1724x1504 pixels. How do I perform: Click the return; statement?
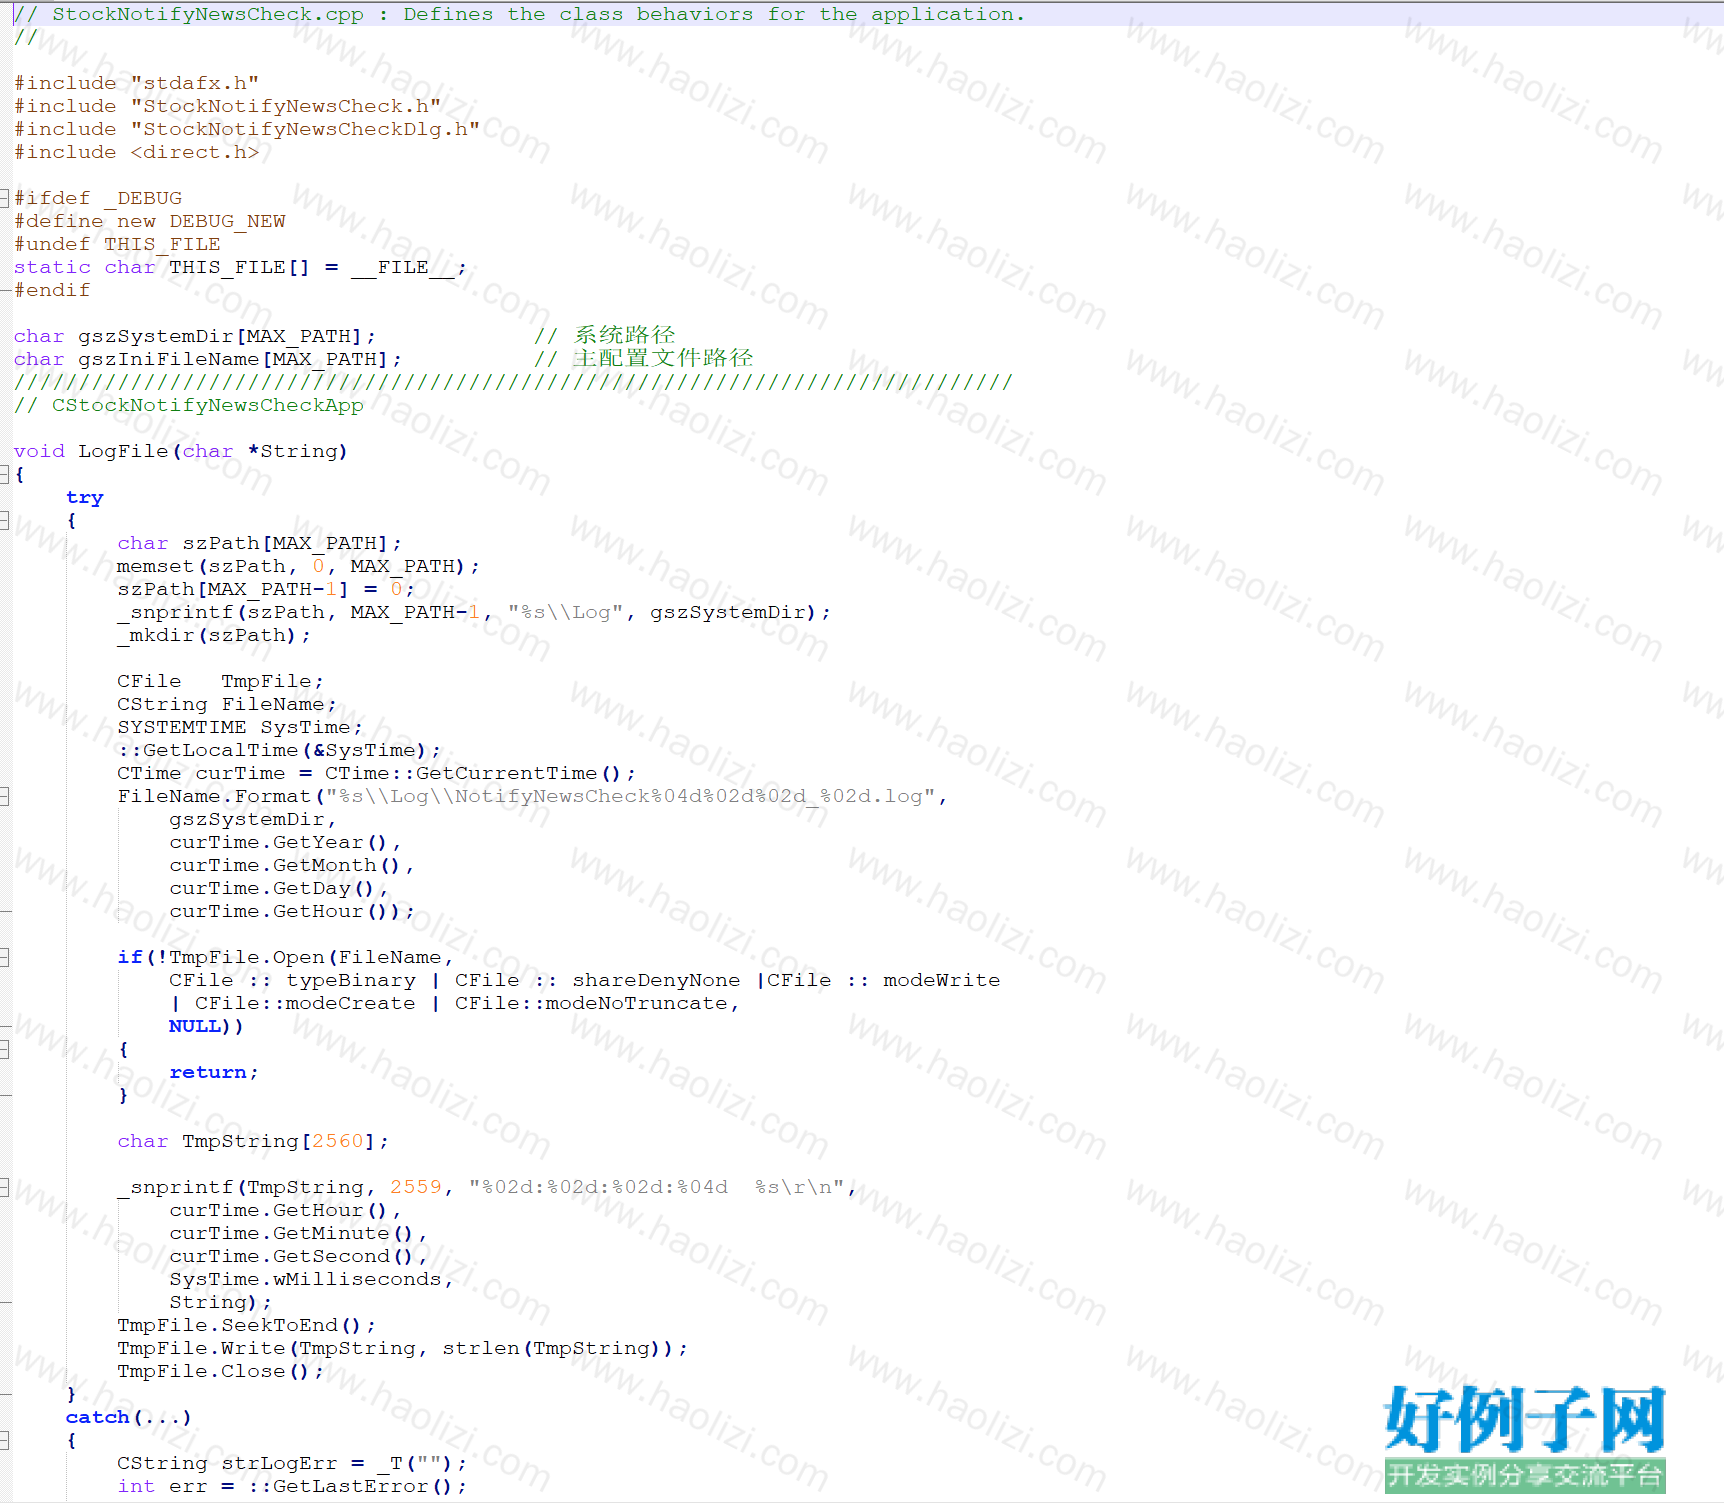[x=214, y=1072]
